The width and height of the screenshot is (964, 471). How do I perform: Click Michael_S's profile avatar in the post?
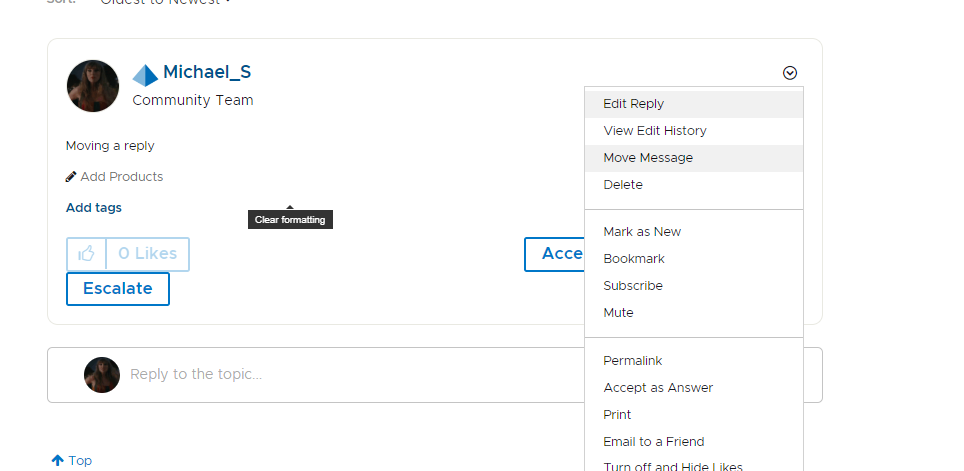93,86
